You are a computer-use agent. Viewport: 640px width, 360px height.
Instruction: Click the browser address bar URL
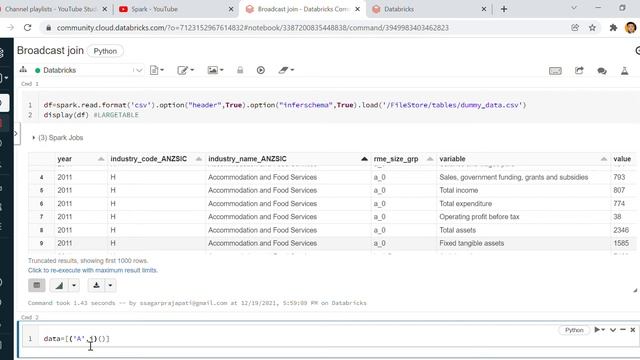click(x=252, y=28)
